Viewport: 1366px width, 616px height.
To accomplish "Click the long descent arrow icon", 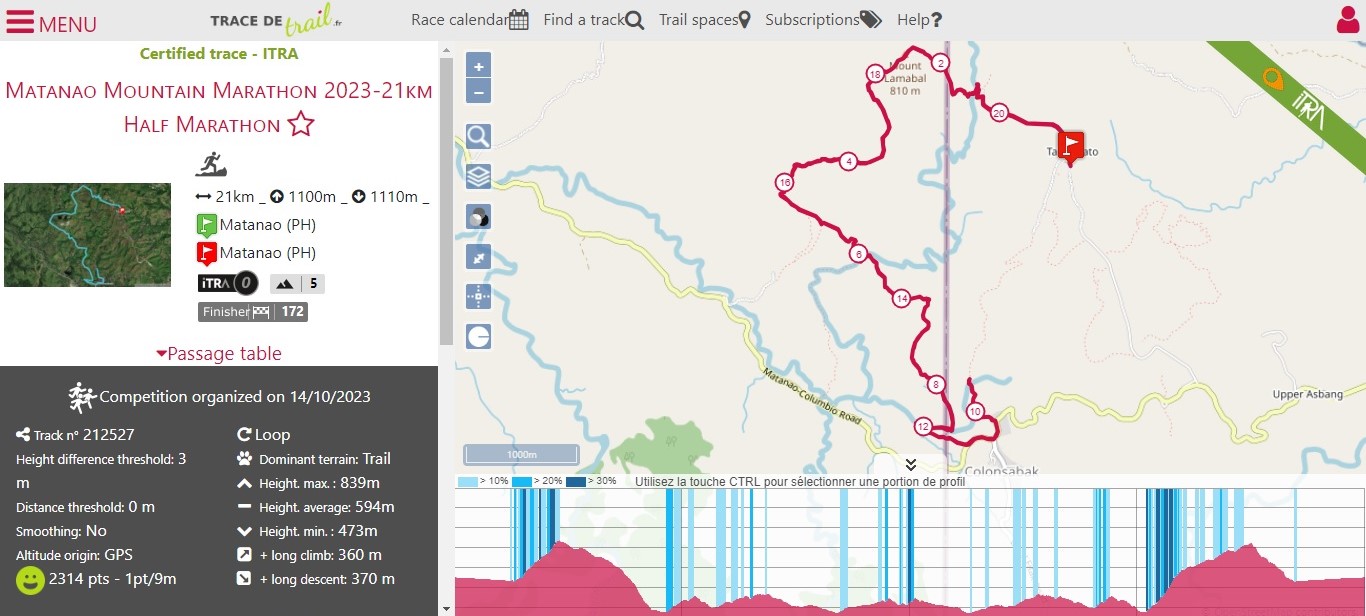I will click(243, 579).
